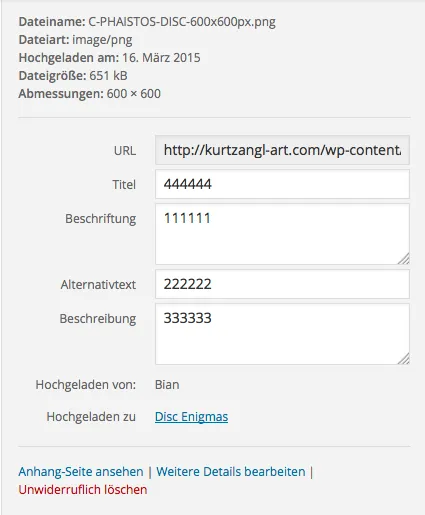Click the Beschriftung textarea containing 111111
Screen dimensions: 425x515
point(282,234)
